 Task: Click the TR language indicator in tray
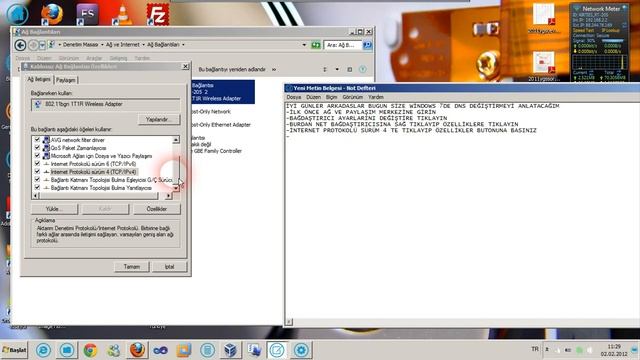coord(535,349)
